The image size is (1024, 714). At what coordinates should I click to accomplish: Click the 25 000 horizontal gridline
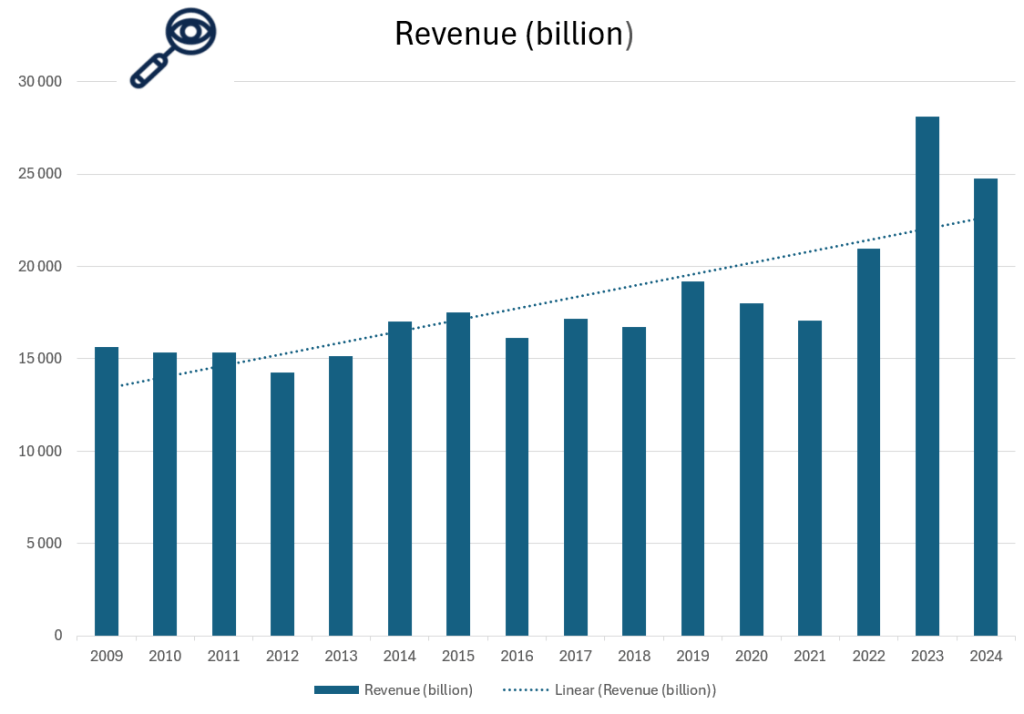tap(500, 174)
